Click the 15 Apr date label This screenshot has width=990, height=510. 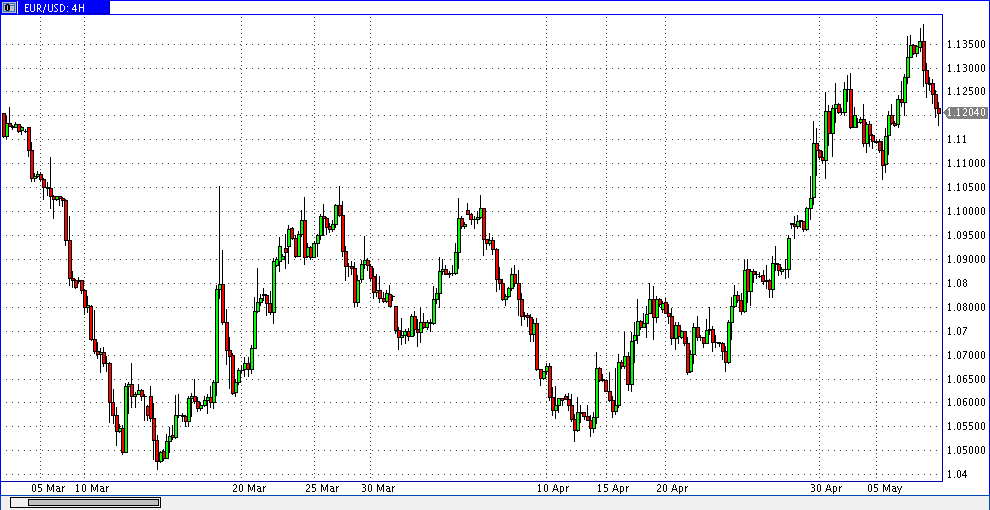point(613,489)
